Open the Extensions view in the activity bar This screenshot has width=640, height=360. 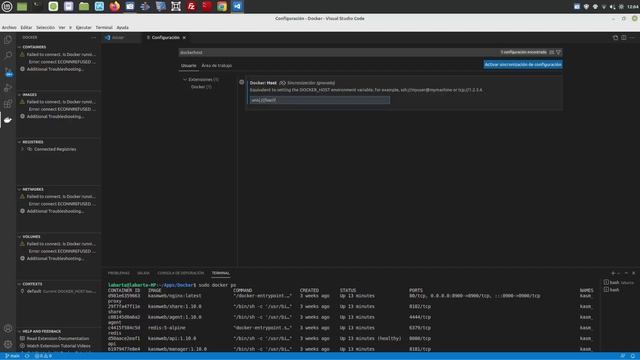click(8, 104)
